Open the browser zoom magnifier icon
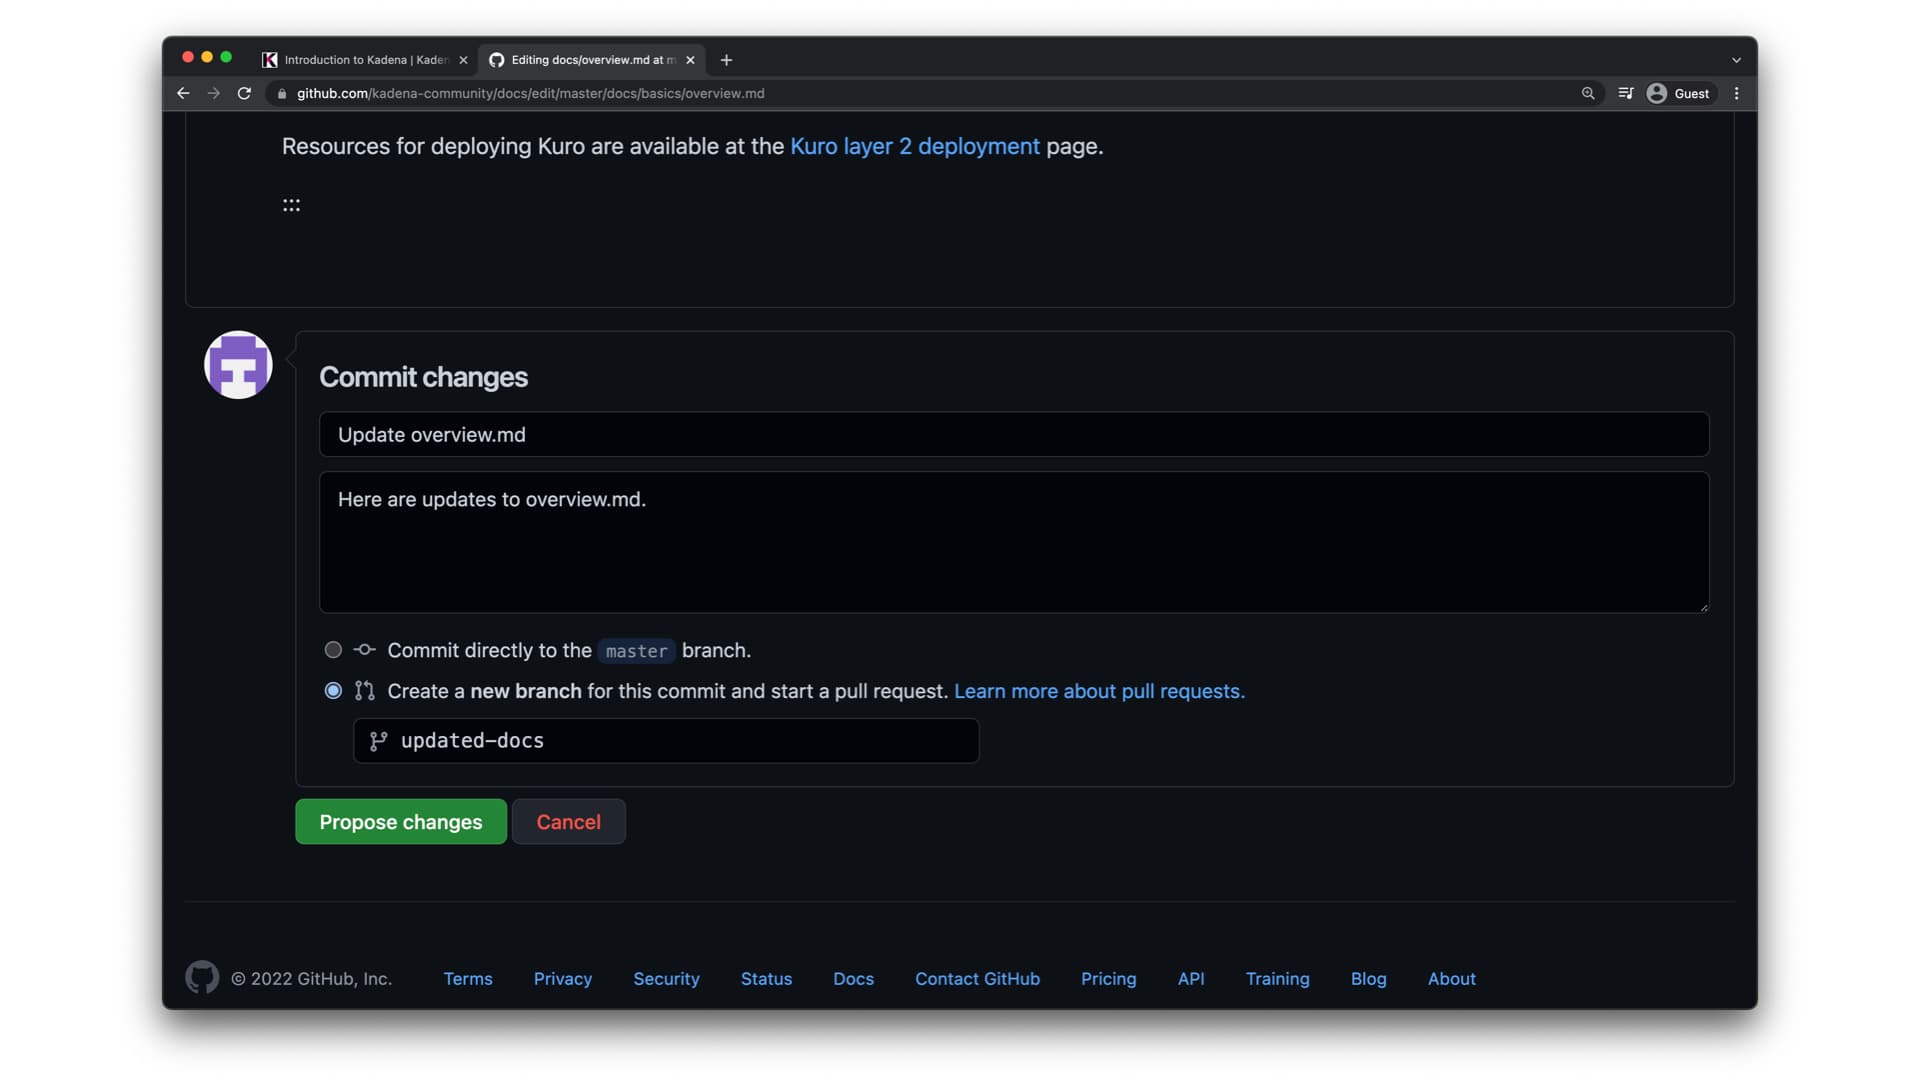Image resolution: width=1920 pixels, height=1080 pixels. (x=1588, y=93)
